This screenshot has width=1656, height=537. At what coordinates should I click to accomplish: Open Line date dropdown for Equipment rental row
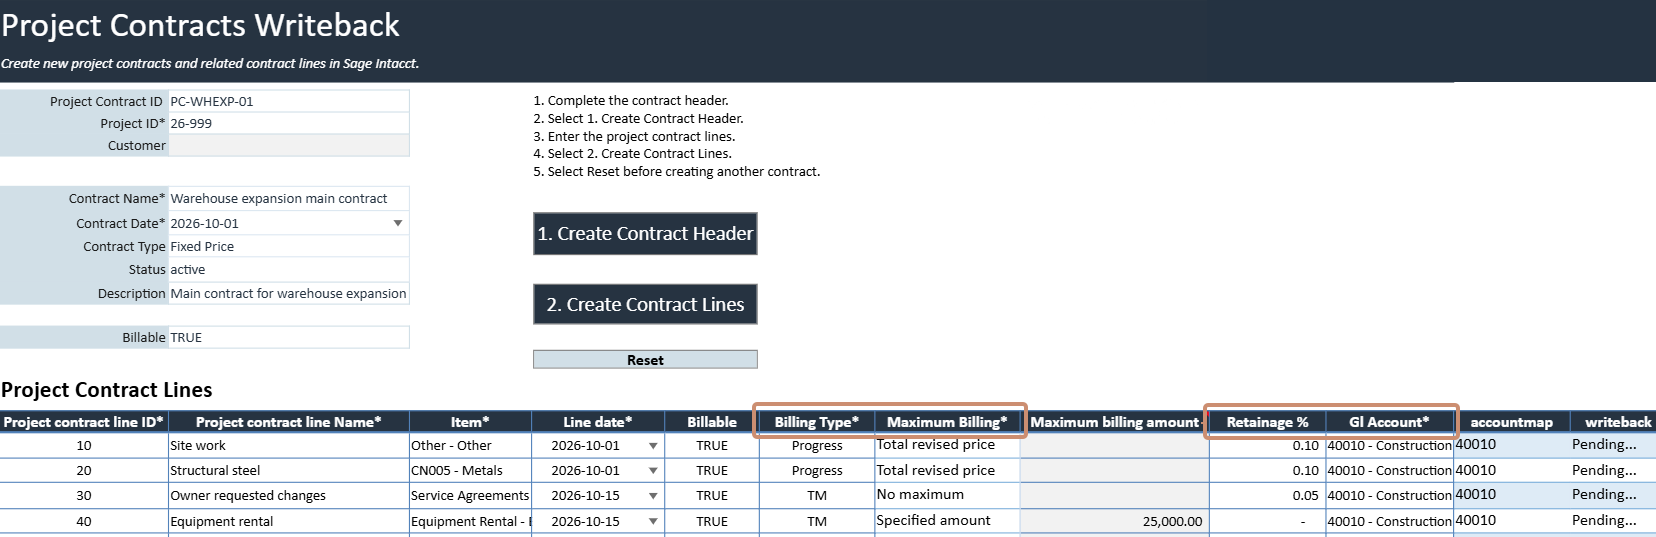(x=653, y=522)
